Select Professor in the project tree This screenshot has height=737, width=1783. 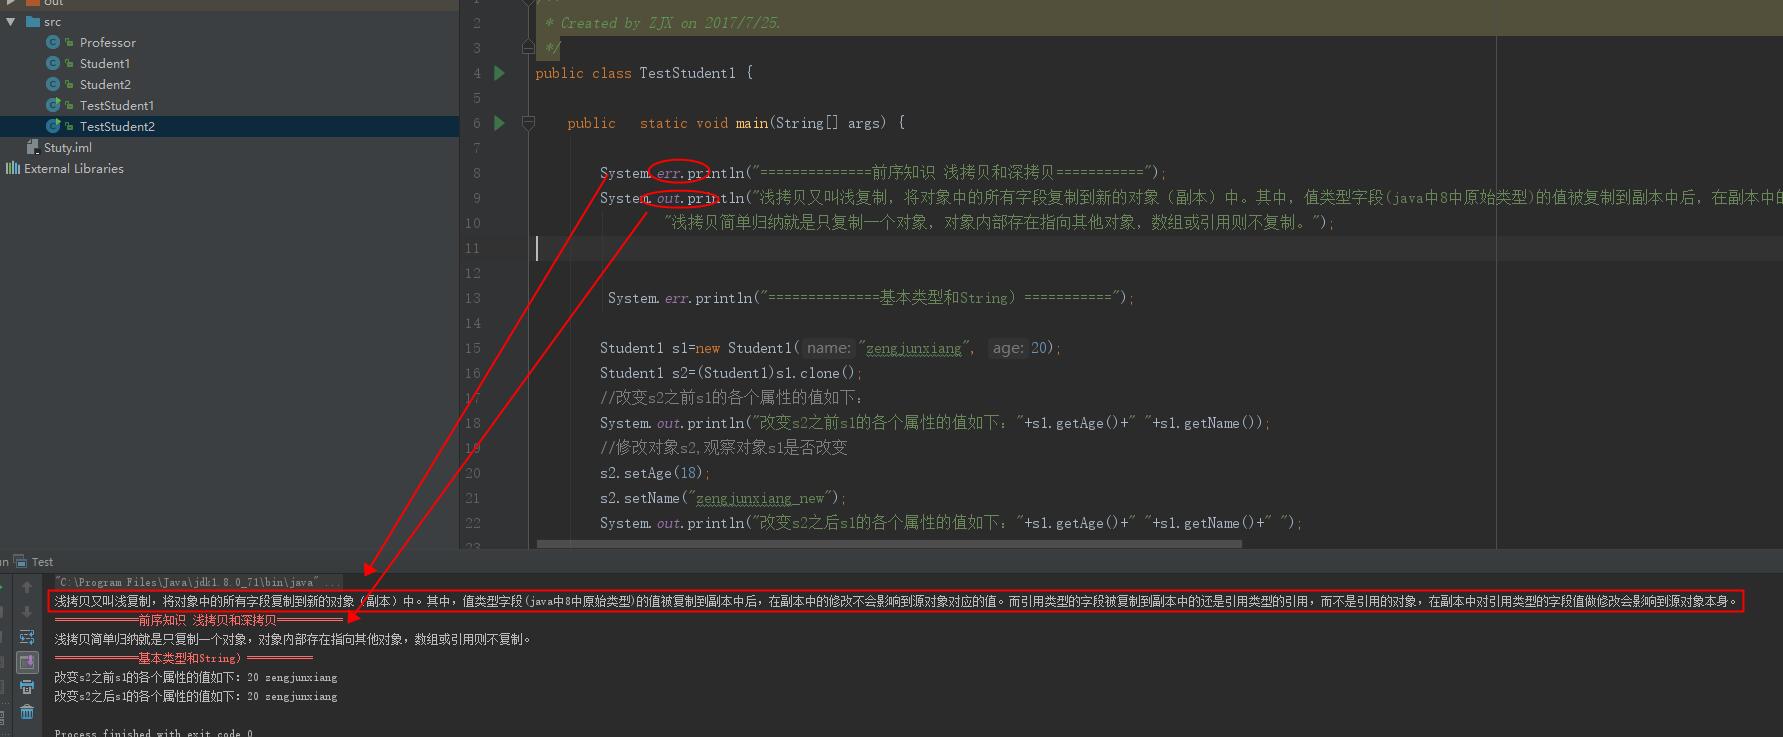tap(108, 42)
